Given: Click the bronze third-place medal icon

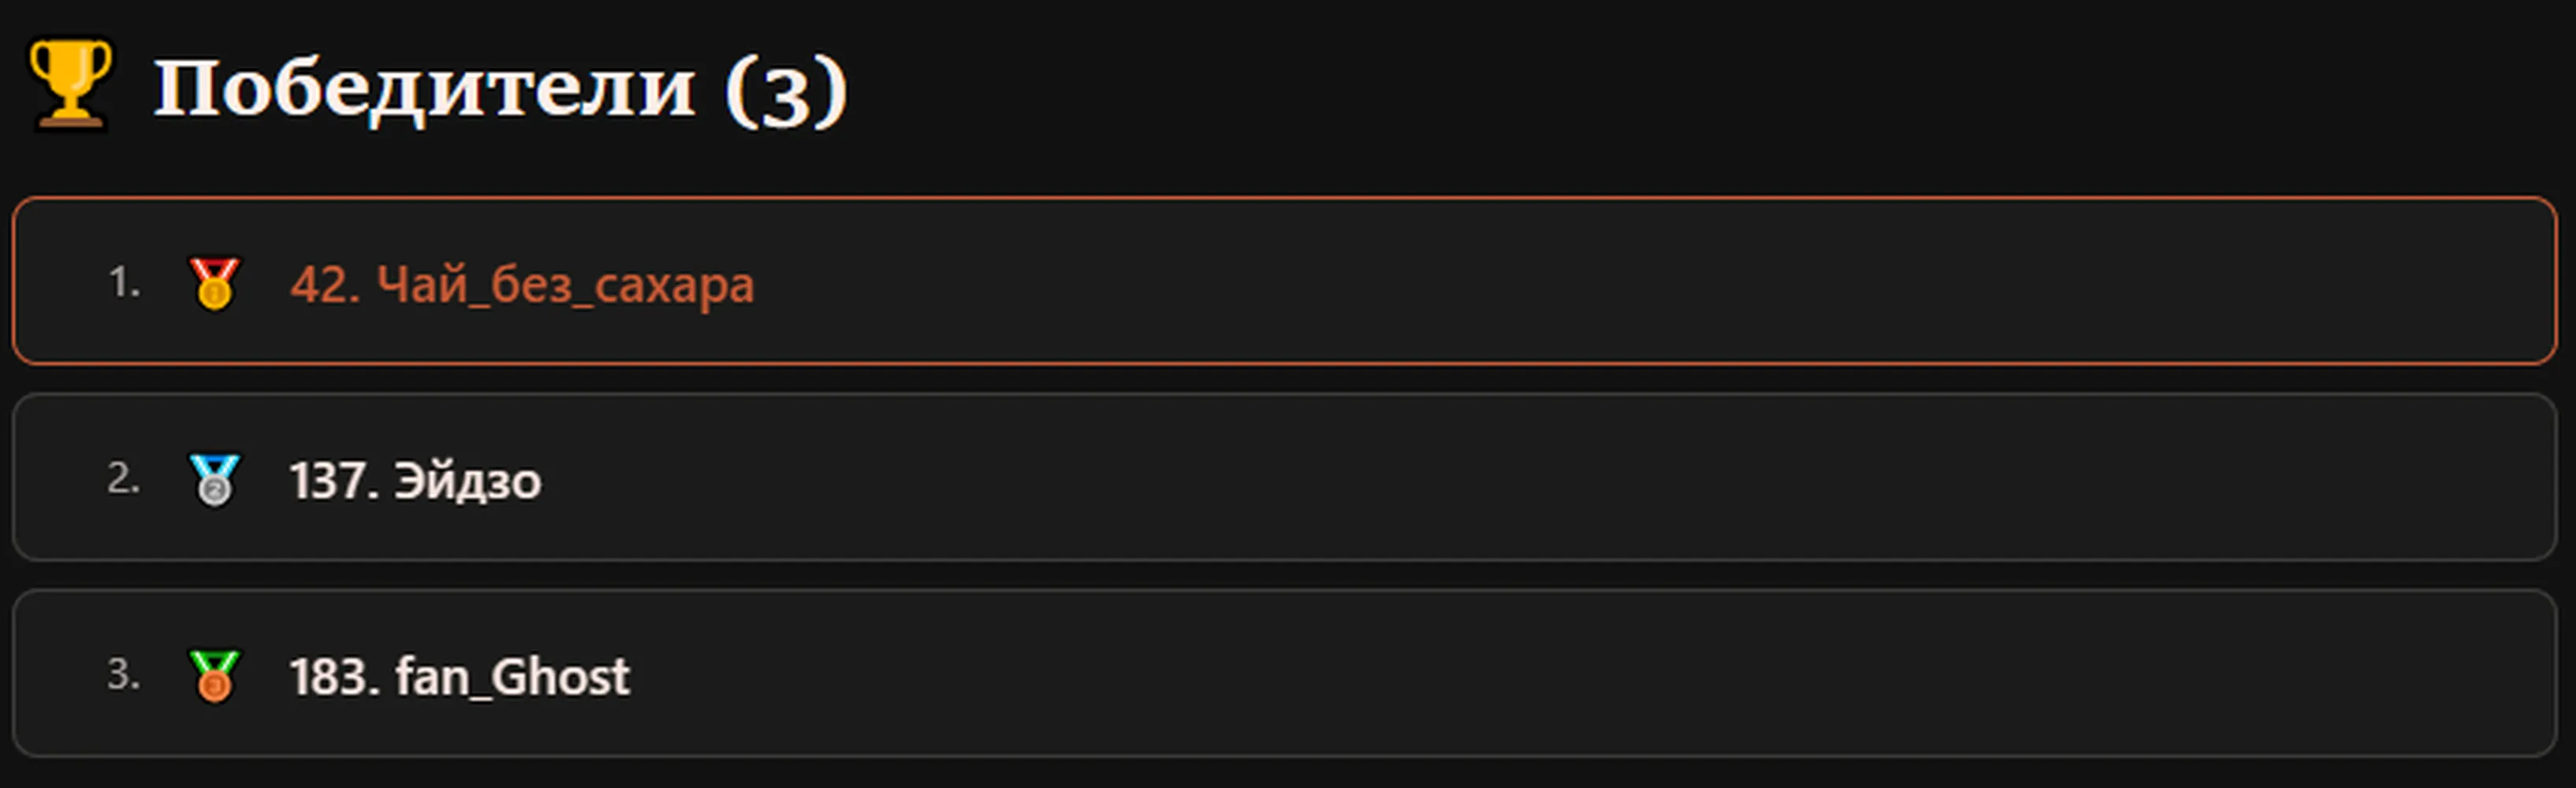Looking at the screenshot, I should 214,675.
